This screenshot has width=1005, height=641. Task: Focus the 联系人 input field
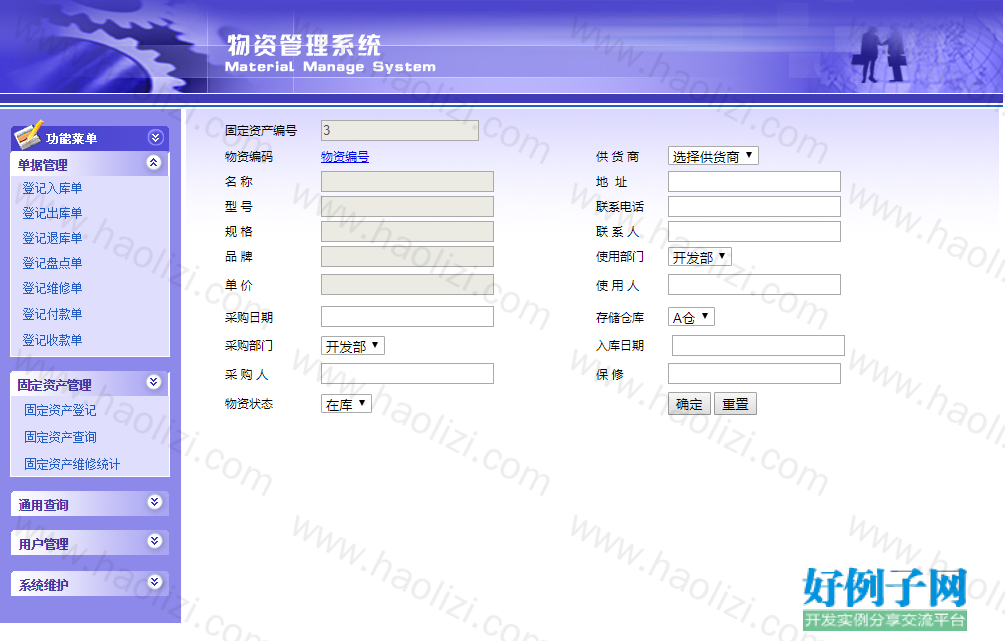pos(754,231)
